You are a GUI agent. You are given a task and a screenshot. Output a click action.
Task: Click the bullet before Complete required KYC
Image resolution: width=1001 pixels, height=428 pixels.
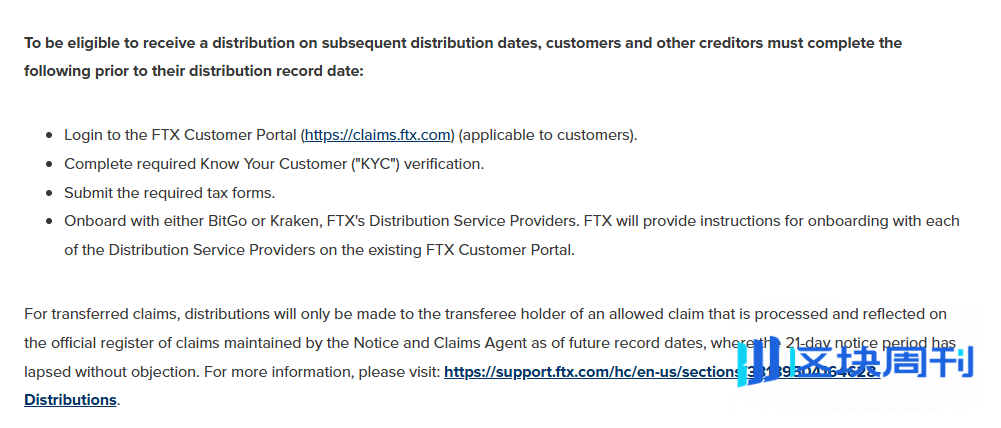49,164
